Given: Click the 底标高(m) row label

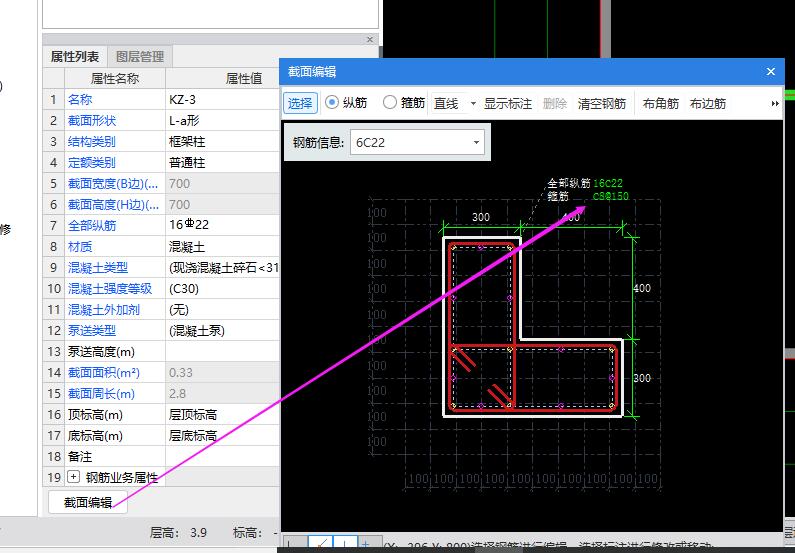Looking at the screenshot, I should click(95, 436).
